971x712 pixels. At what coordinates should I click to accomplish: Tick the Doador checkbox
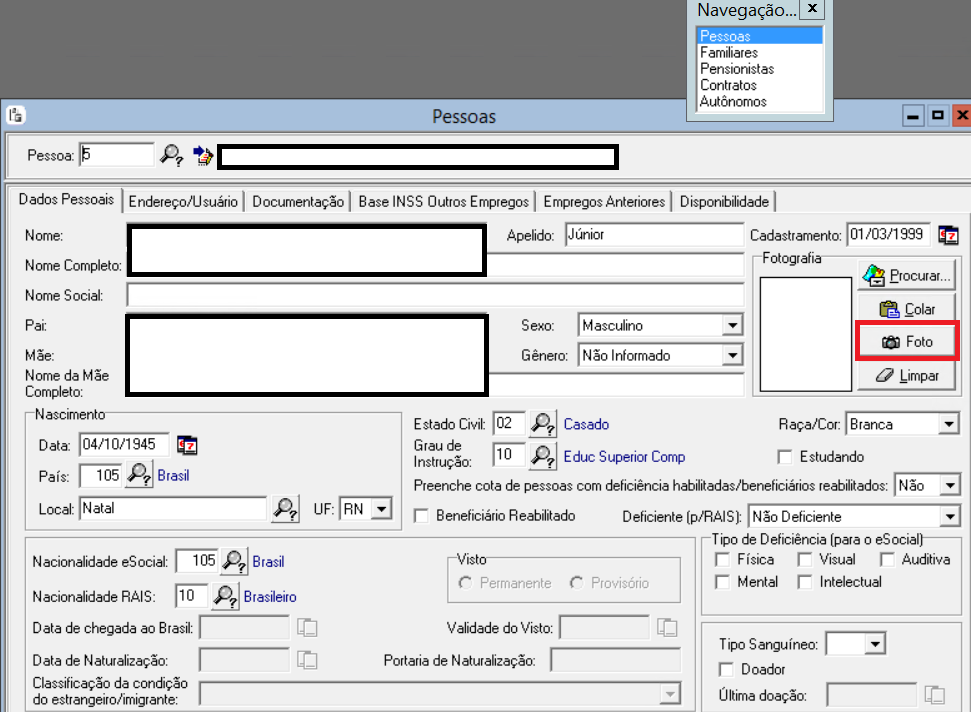(727, 669)
